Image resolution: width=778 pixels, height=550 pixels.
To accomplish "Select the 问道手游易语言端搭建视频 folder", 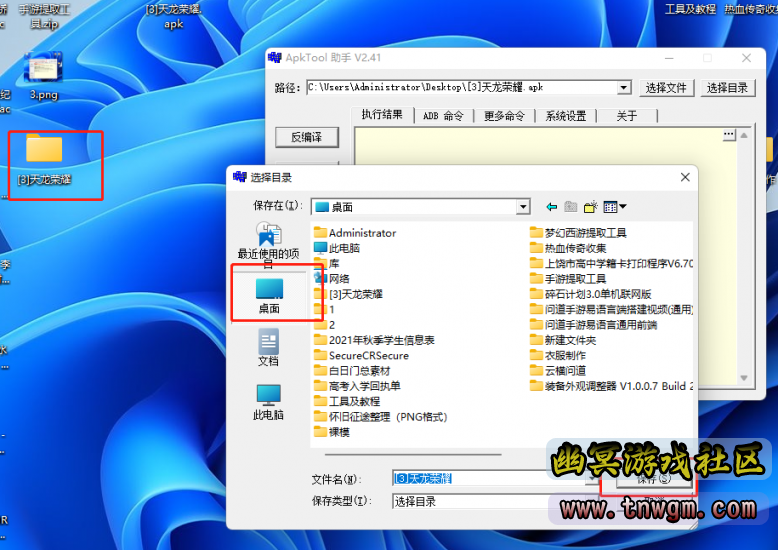I will (x=611, y=310).
